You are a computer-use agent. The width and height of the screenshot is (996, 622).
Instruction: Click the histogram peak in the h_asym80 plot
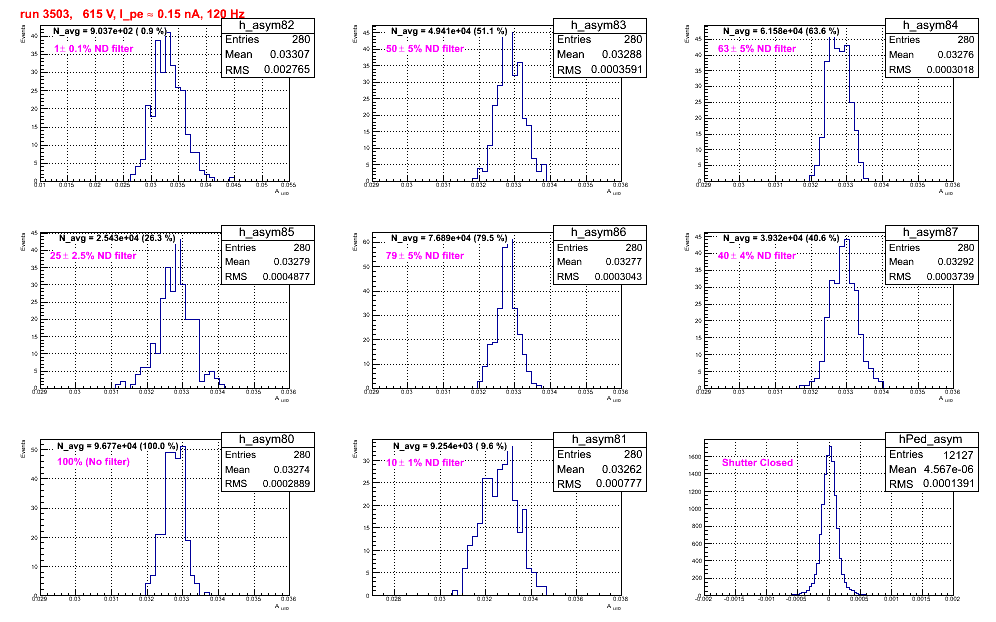coord(183,447)
